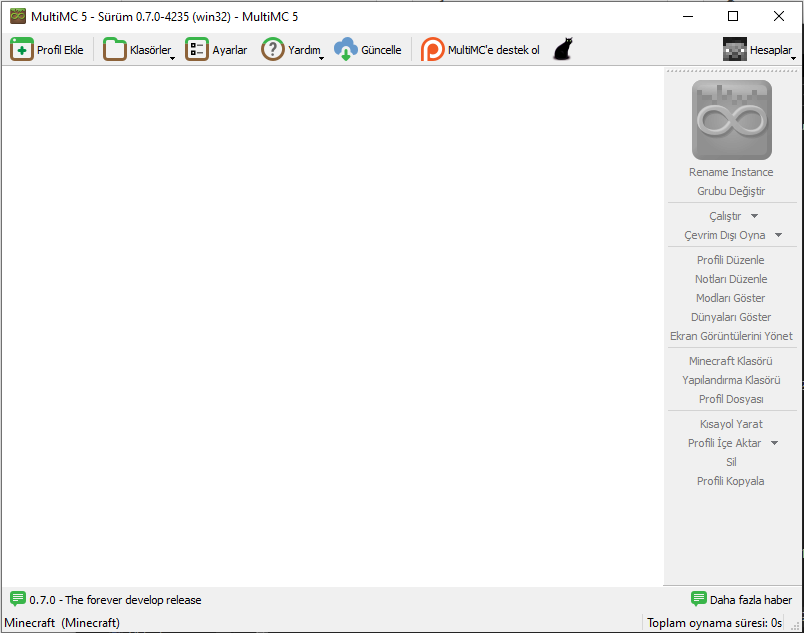The width and height of the screenshot is (804, 633).
Task: Open Dünyaları Göster
Action: (x=731, y=317)
